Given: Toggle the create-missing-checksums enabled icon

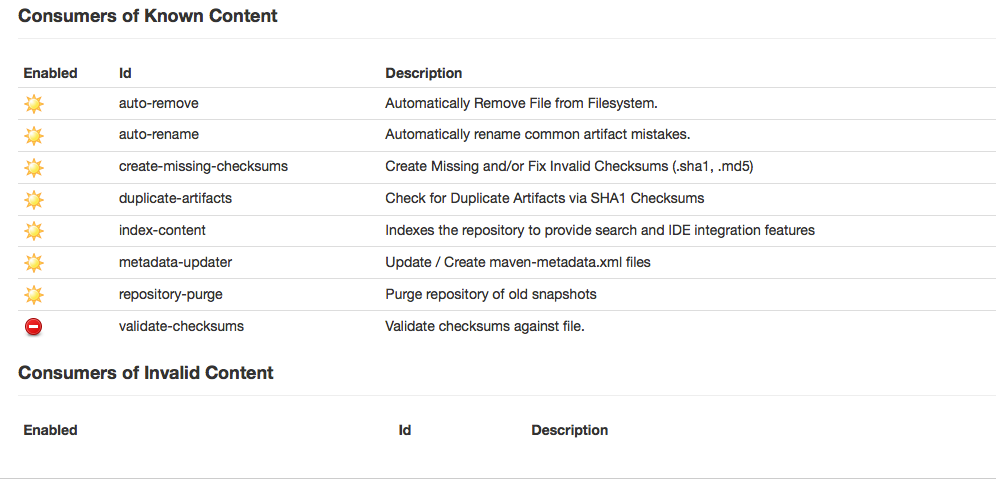Looking at the screenshot, I should 34,167.
